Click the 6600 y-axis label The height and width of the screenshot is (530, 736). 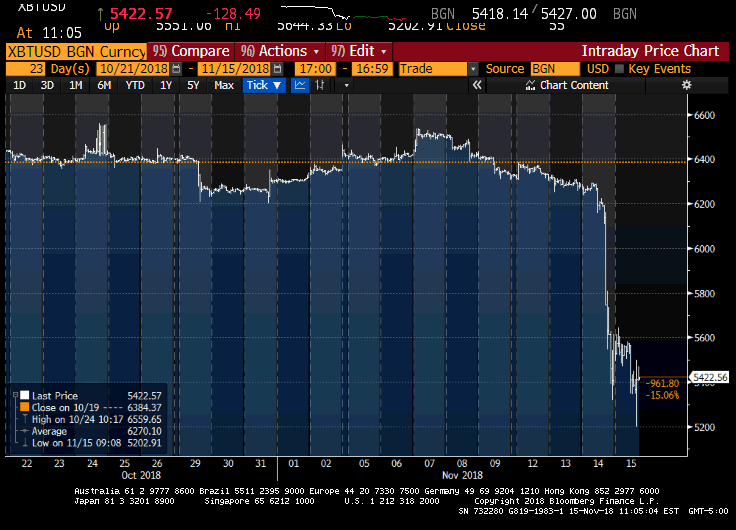tap(704, 115)
